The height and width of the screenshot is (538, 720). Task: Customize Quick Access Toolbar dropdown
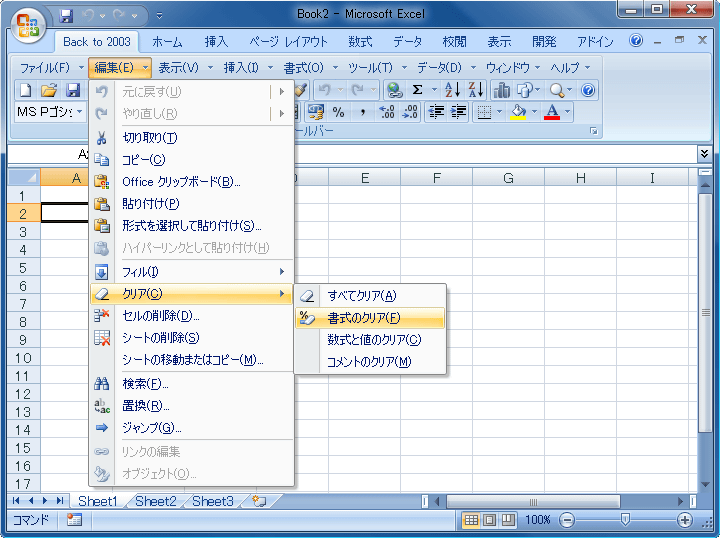pyautogui.click(x=159, y=16)
